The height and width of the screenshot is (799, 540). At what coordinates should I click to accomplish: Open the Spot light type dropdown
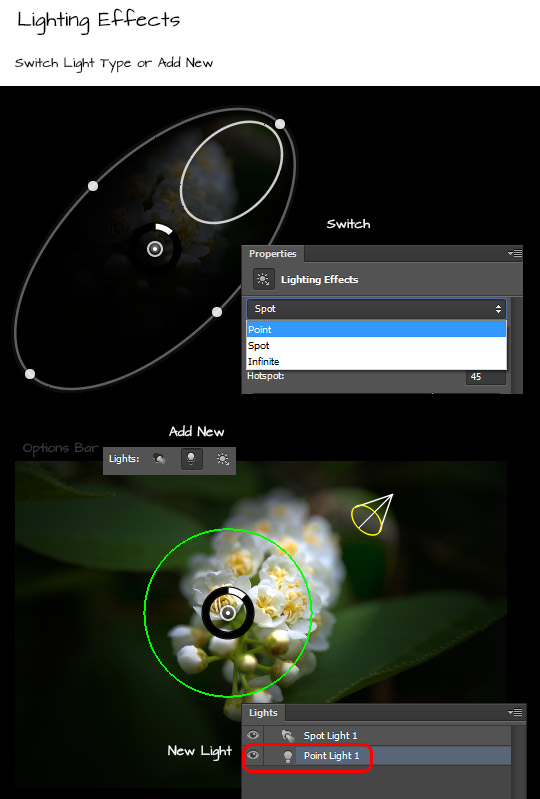376,309
